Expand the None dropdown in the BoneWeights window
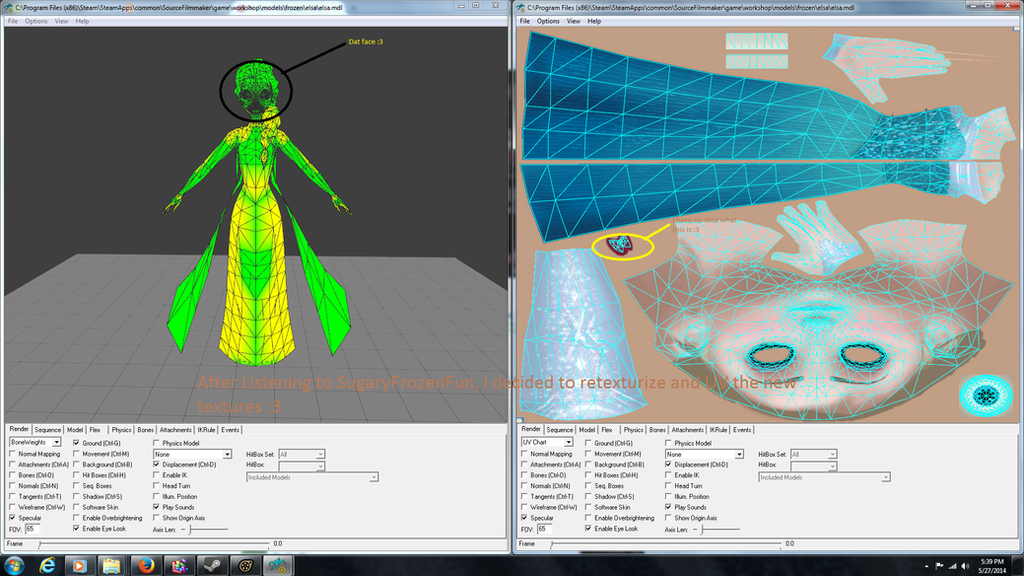The width and height of the screenshot is (1024, 576). [193, 454]
